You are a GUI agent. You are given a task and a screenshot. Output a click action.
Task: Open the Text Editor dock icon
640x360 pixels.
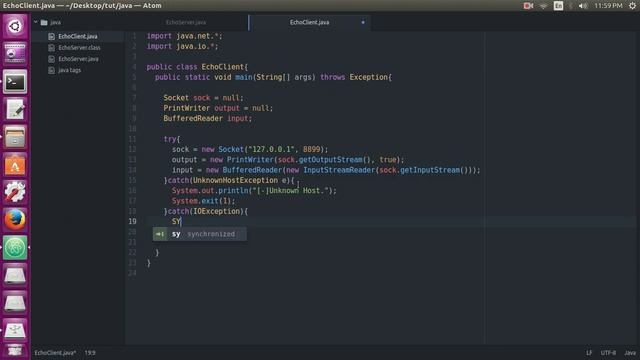click(15, 109)
